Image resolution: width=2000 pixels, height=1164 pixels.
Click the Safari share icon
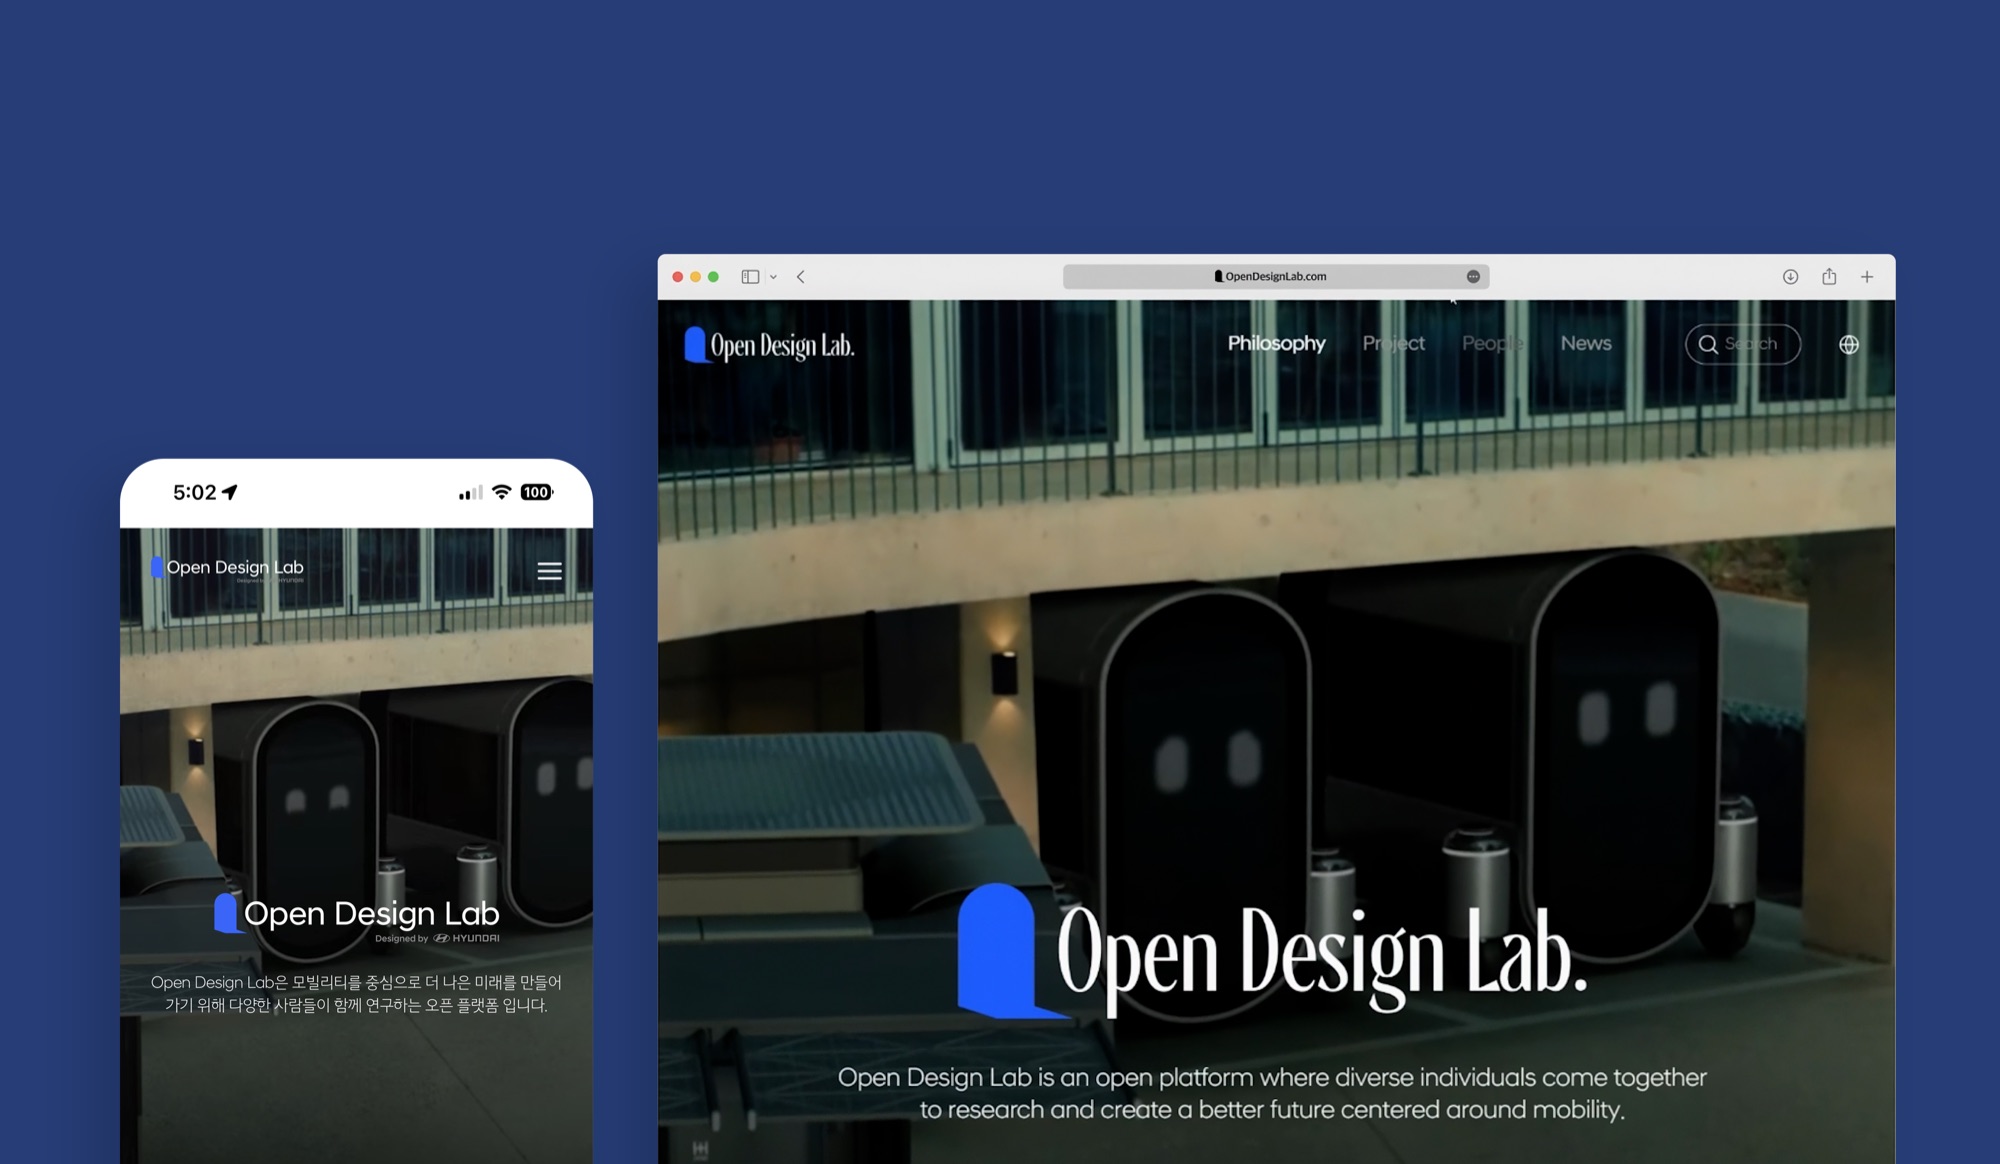pos(1829,276)
